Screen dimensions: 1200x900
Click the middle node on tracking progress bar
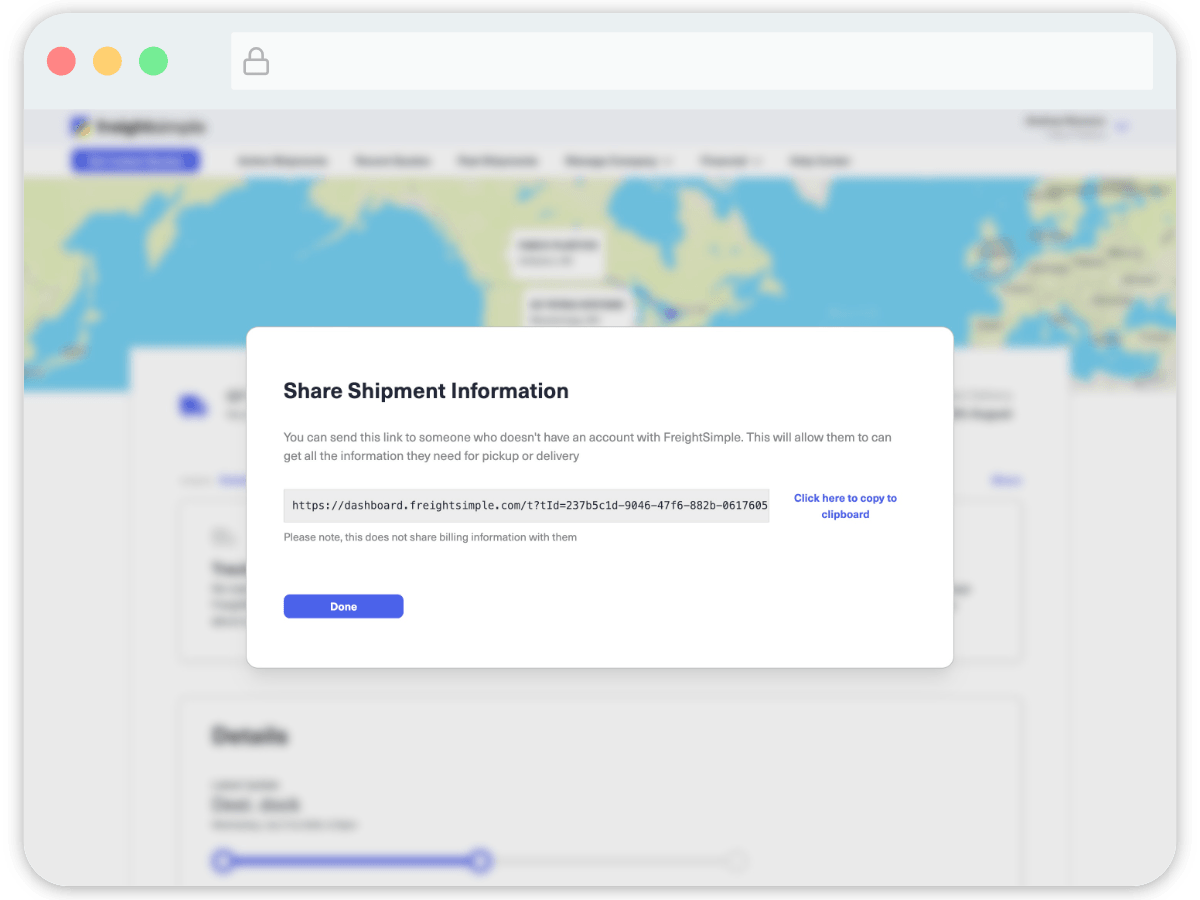481,860
